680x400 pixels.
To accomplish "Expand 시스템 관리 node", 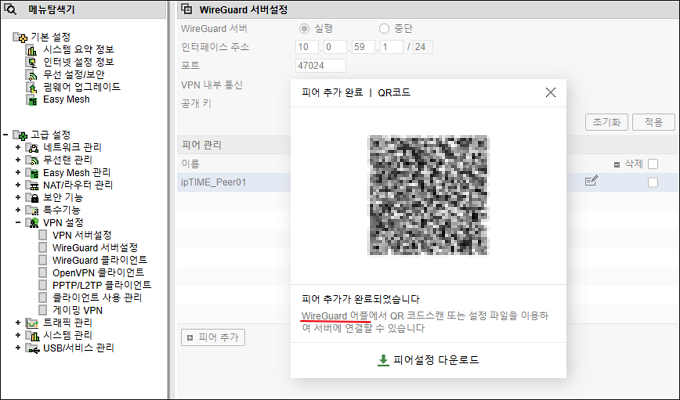I will tap(18, 335).
